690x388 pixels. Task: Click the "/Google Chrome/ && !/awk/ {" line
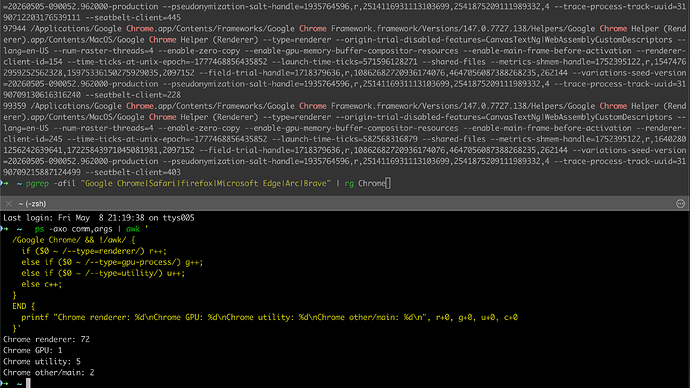click(x=73, y=240)
